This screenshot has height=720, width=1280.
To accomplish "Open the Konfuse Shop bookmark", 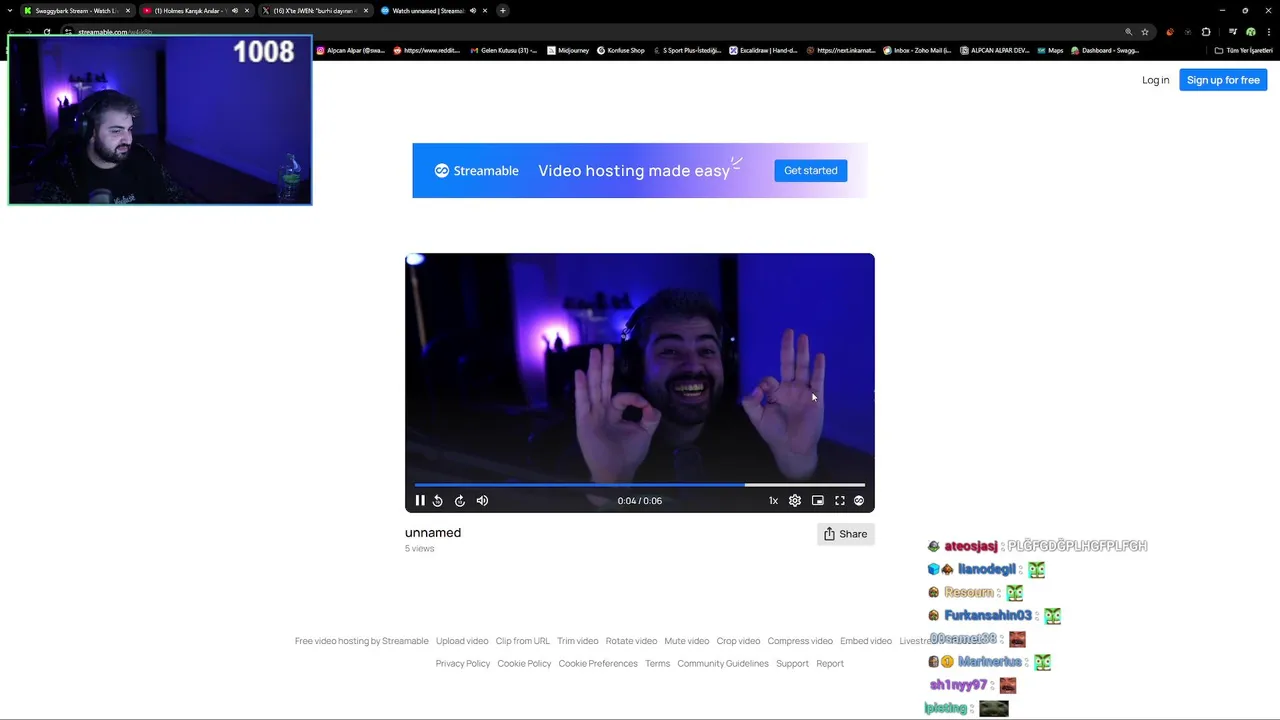I will [621, 50].
